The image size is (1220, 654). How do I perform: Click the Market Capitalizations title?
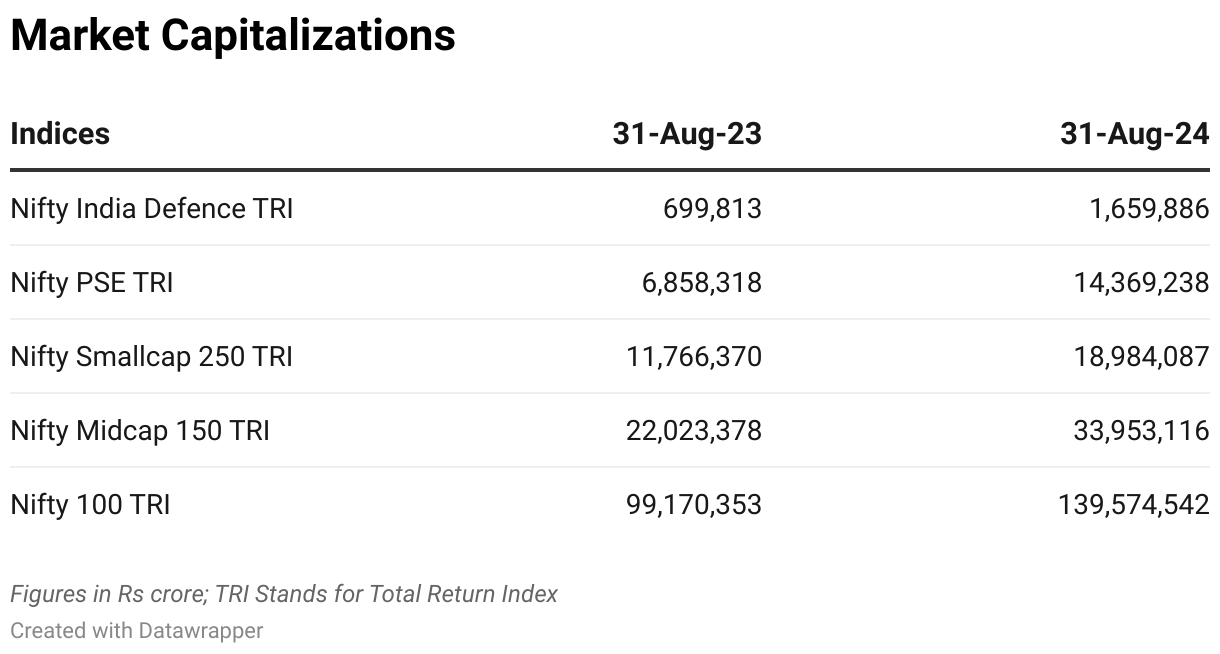click(233, 37)
